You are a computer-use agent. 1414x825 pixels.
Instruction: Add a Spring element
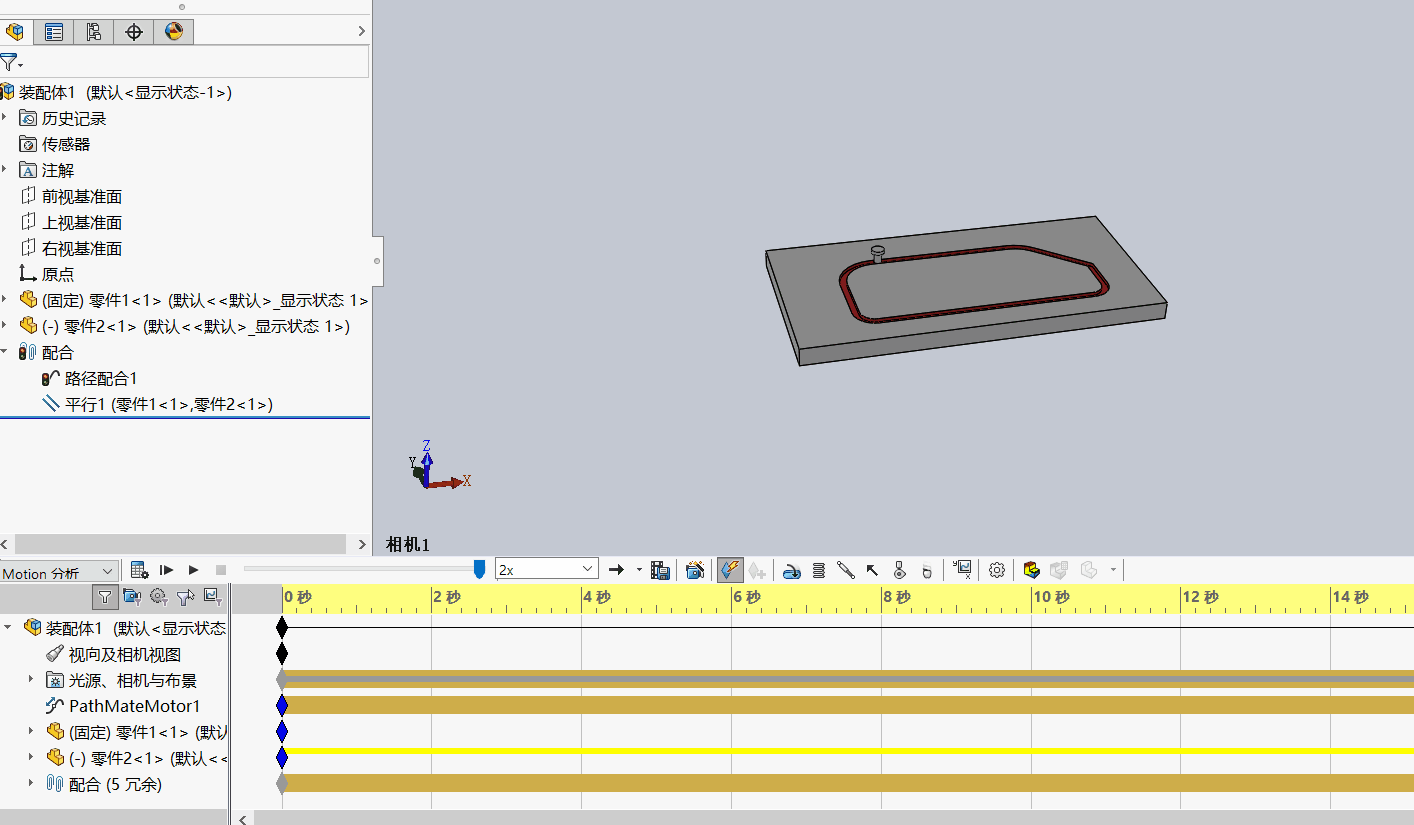(819, 570)
